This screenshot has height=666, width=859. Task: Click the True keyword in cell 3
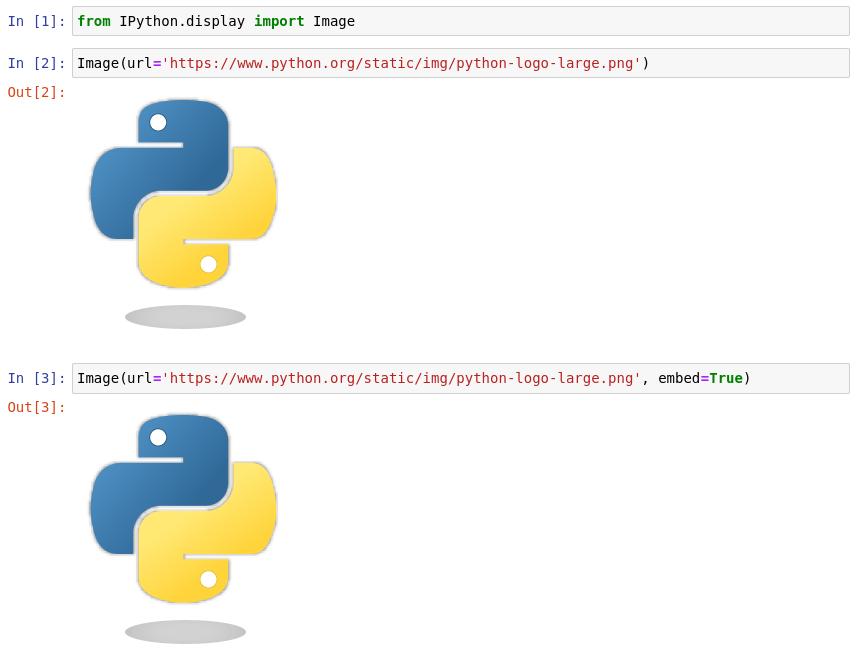coord(724,378)
